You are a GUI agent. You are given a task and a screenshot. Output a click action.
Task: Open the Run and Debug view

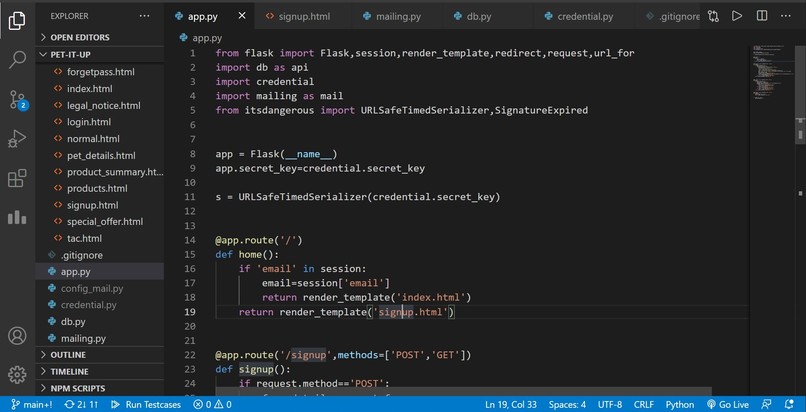(17, 139)
